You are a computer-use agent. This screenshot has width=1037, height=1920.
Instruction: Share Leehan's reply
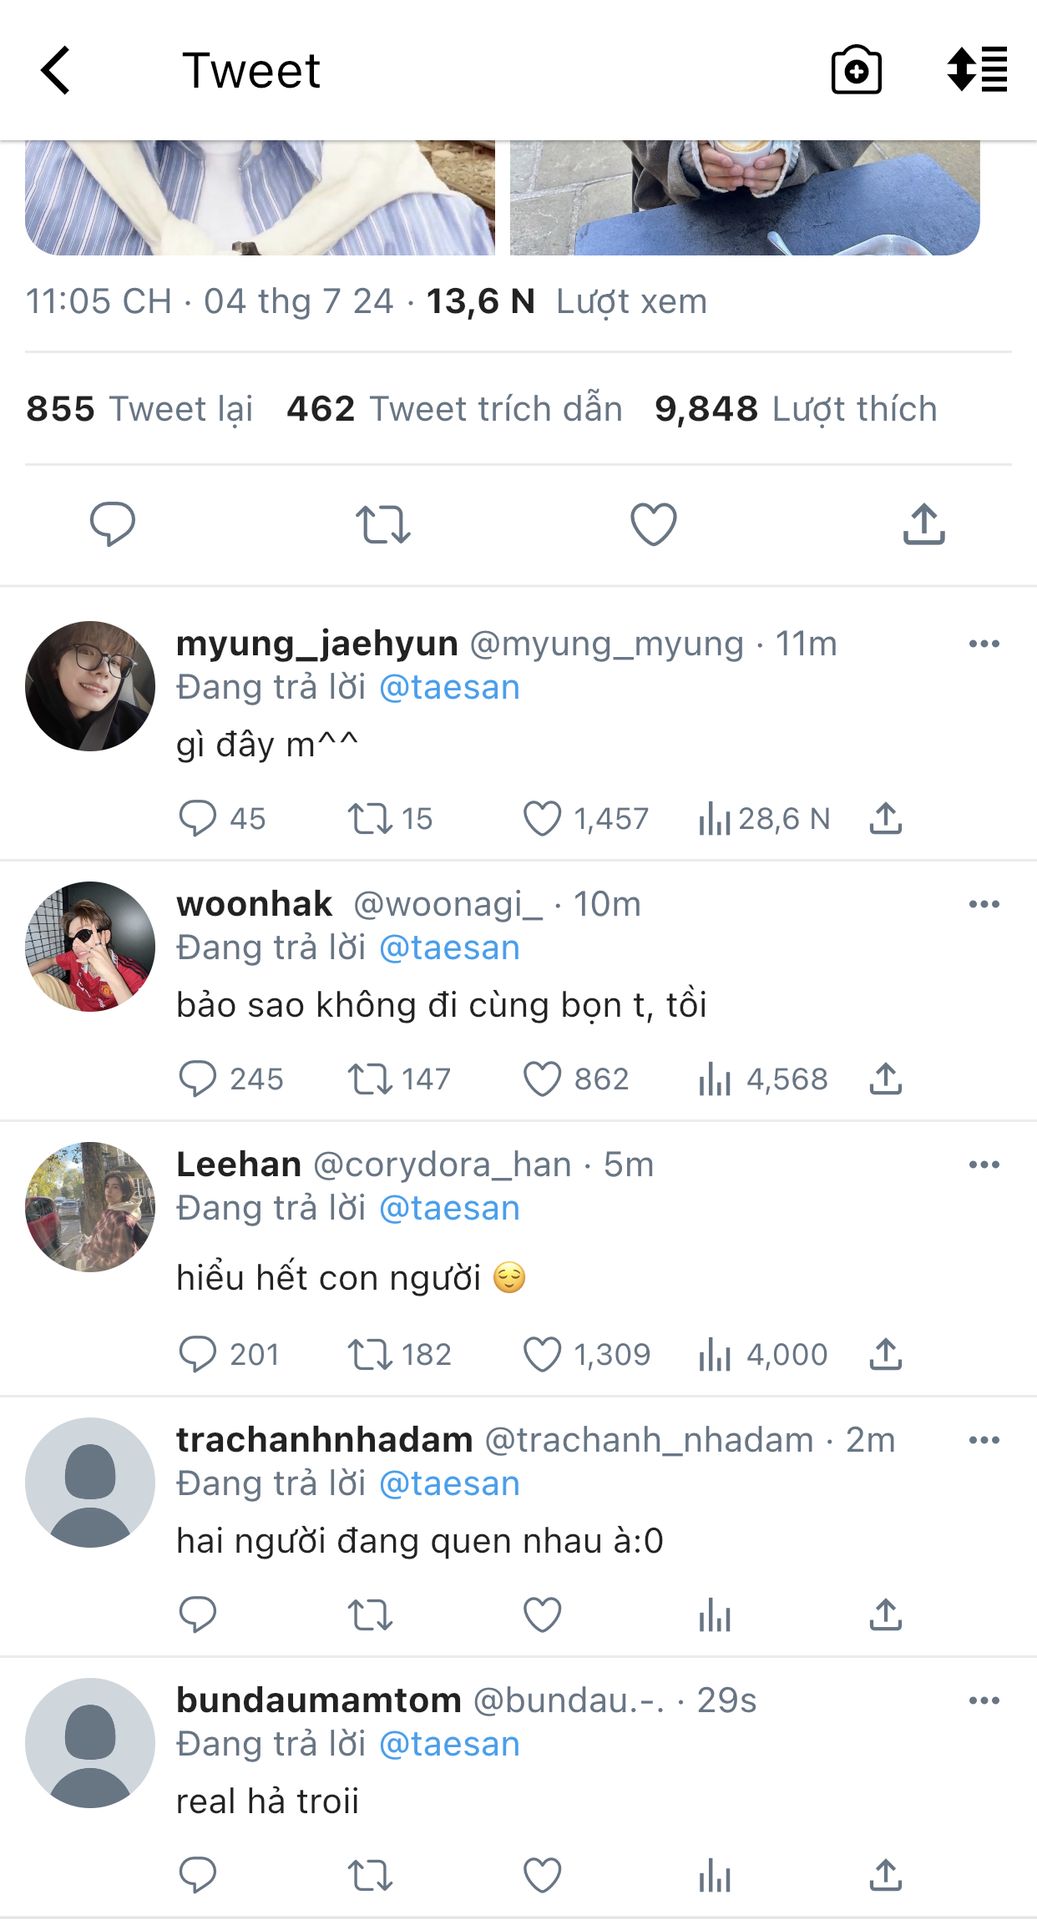pyautogui.click(x=885, y=1354)
